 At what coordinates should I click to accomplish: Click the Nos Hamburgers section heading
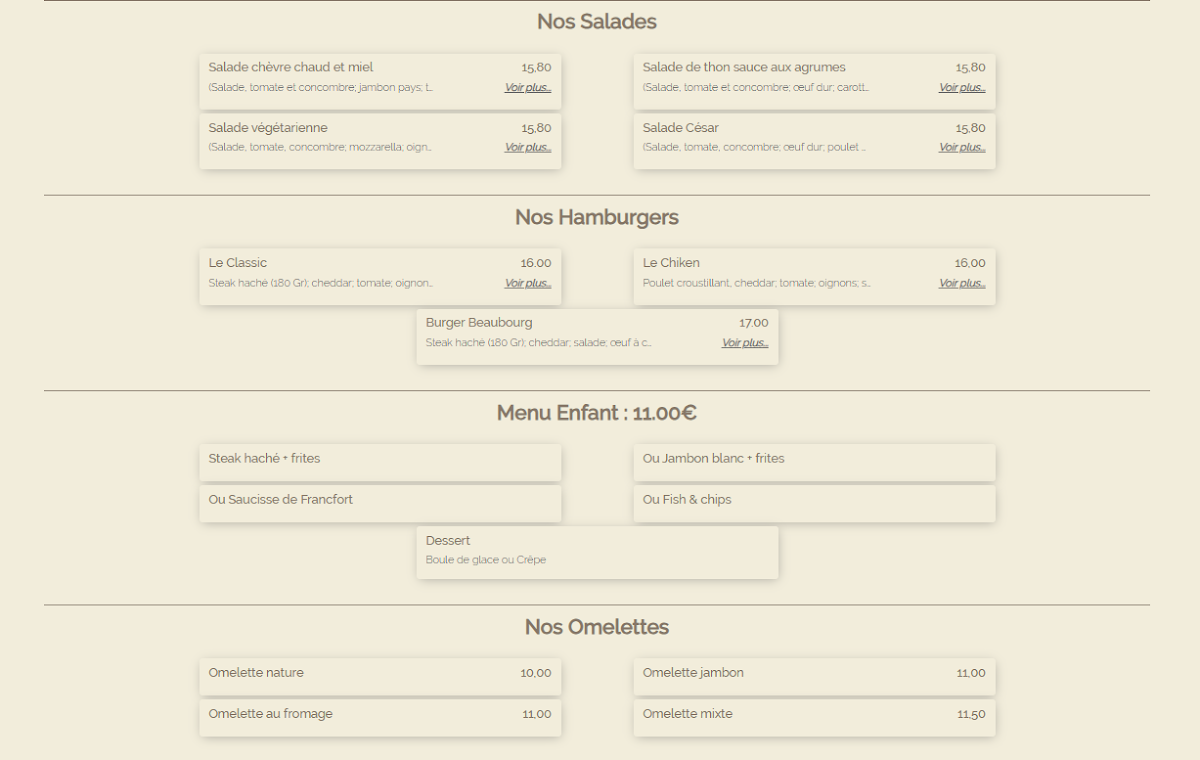click(x=597, y=217)
